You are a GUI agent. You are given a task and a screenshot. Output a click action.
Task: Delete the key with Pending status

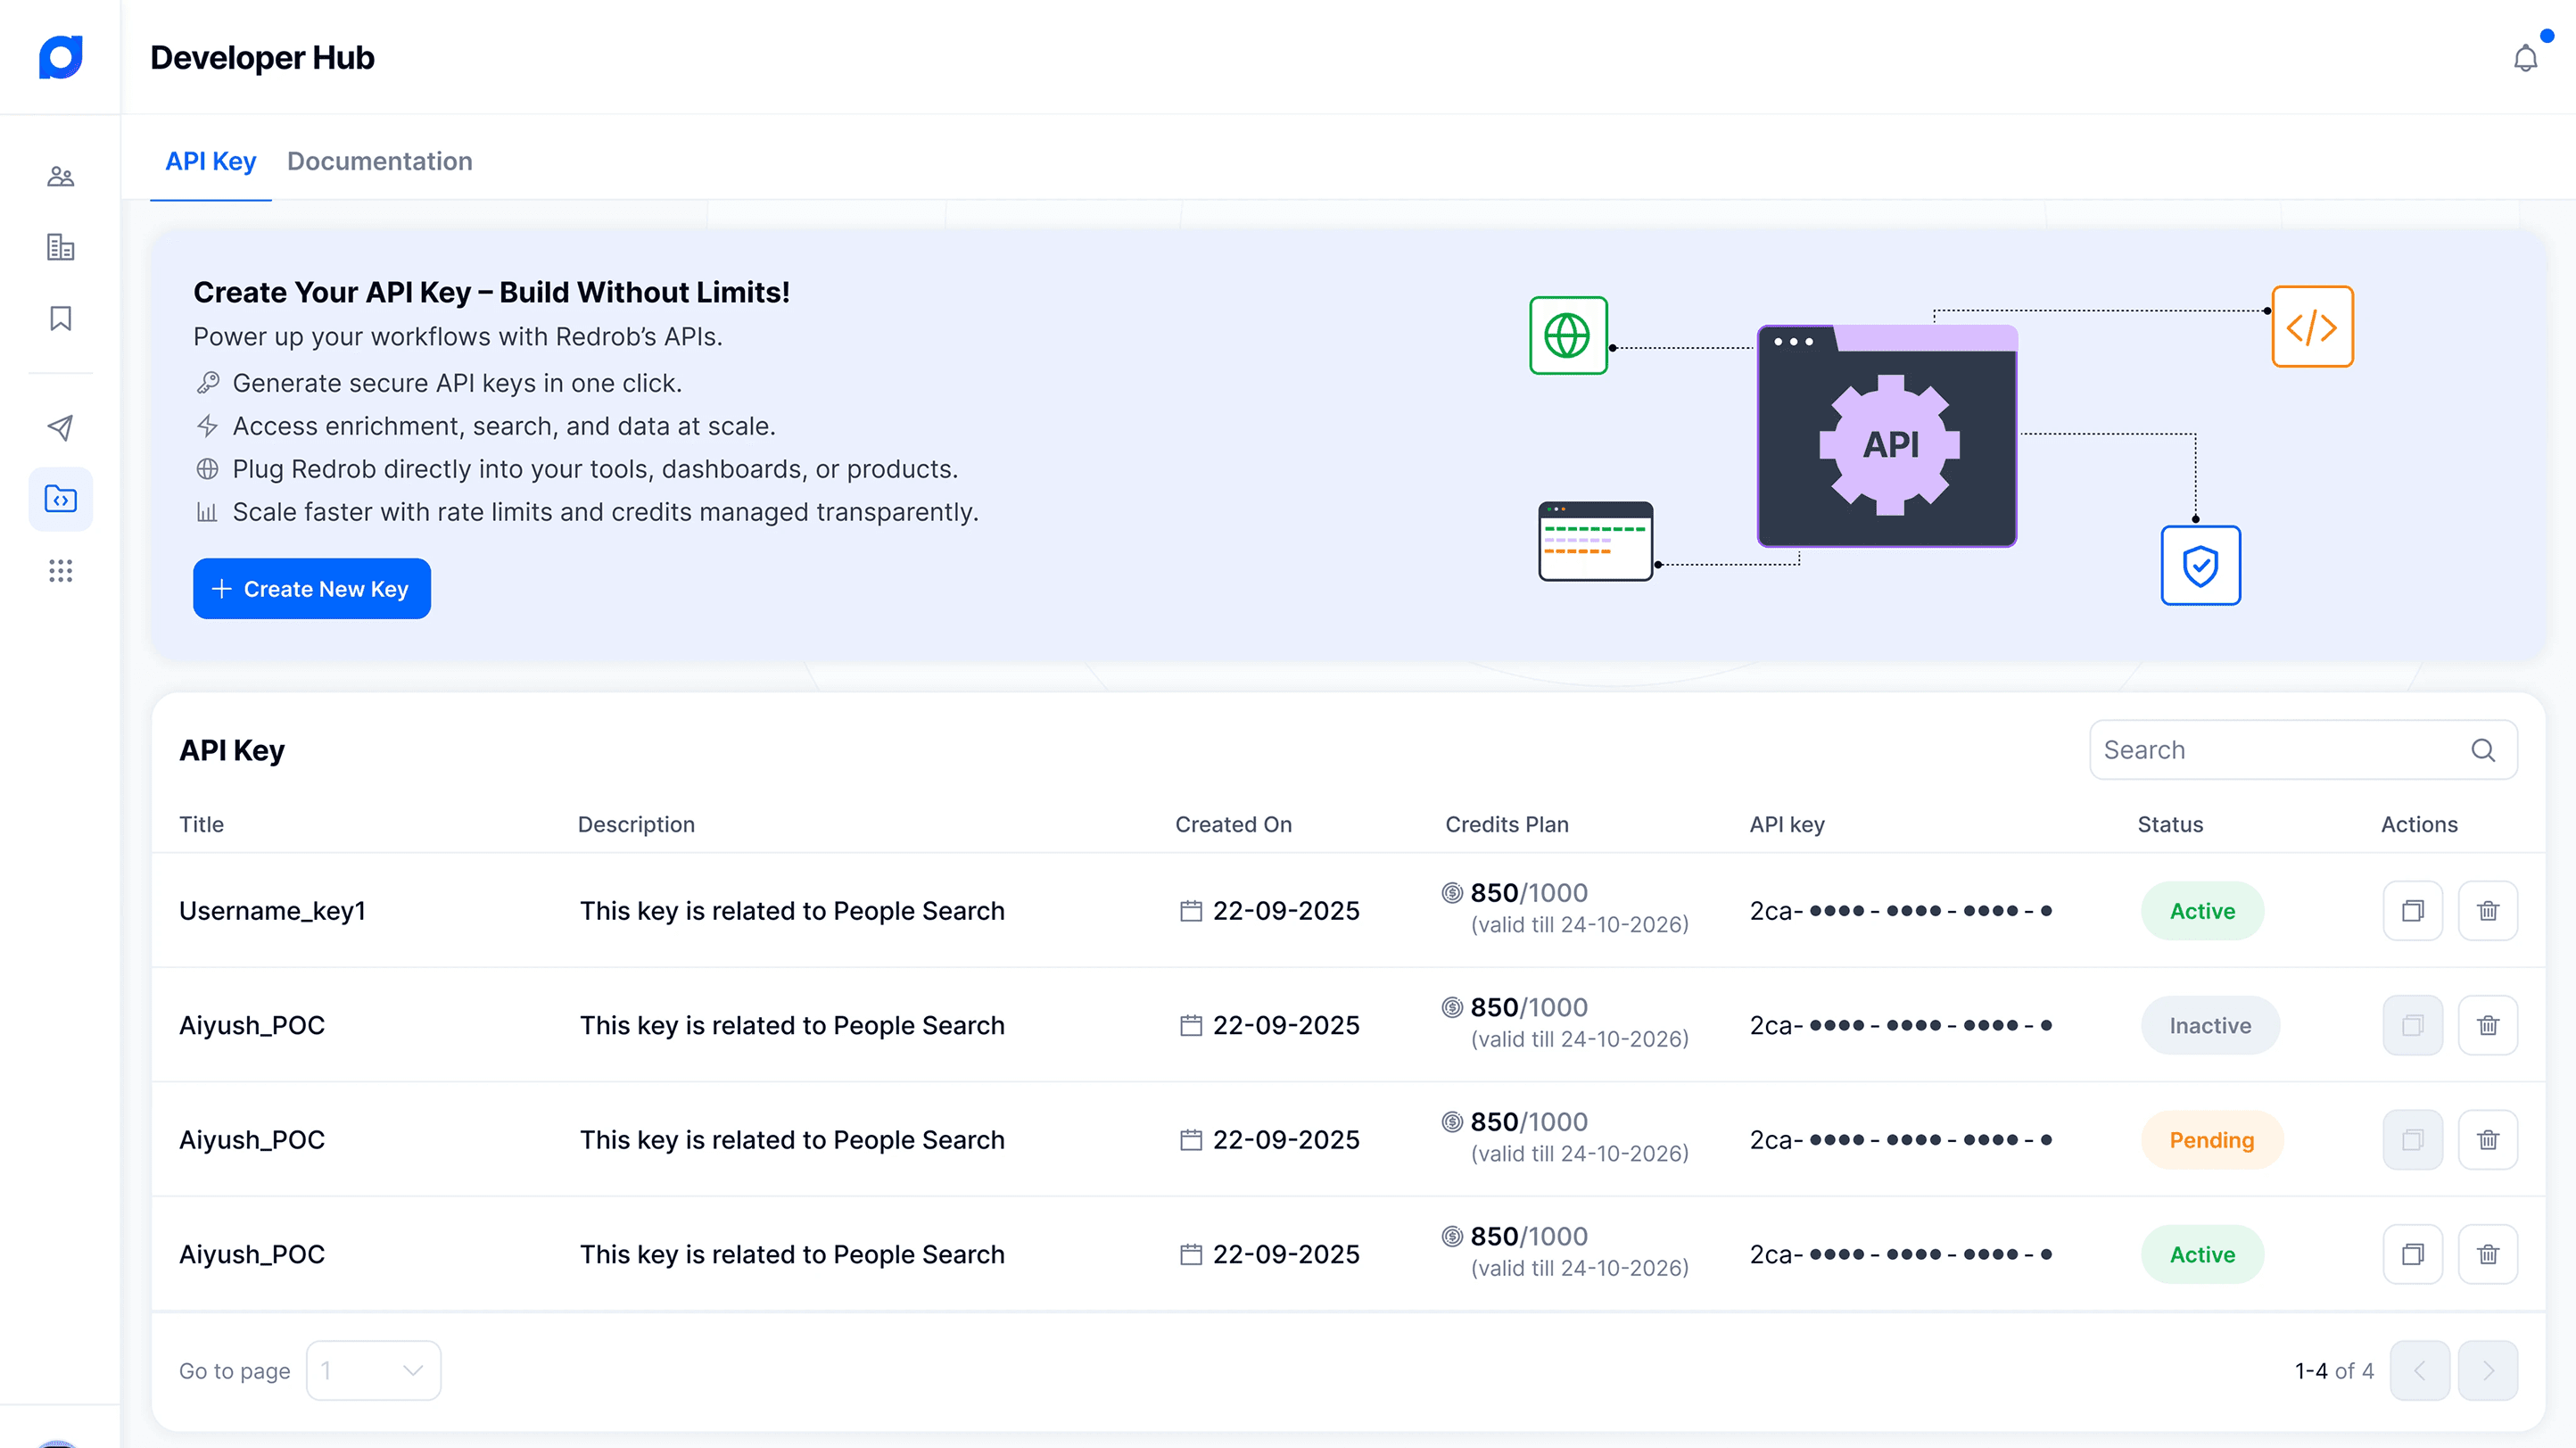pyautogui.click(x=2487, y=1139)
